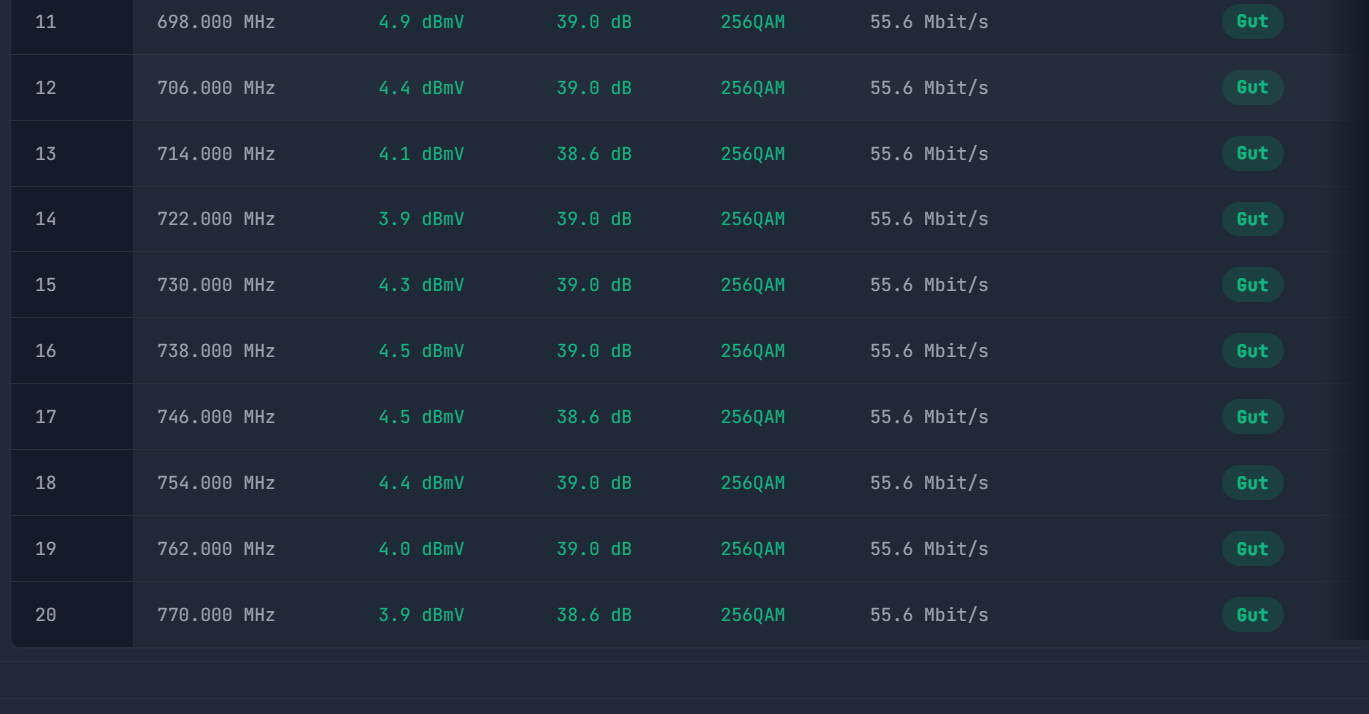Click the Gut badge for channel 20
The image size is (1369, 714).
(1252, 615)
